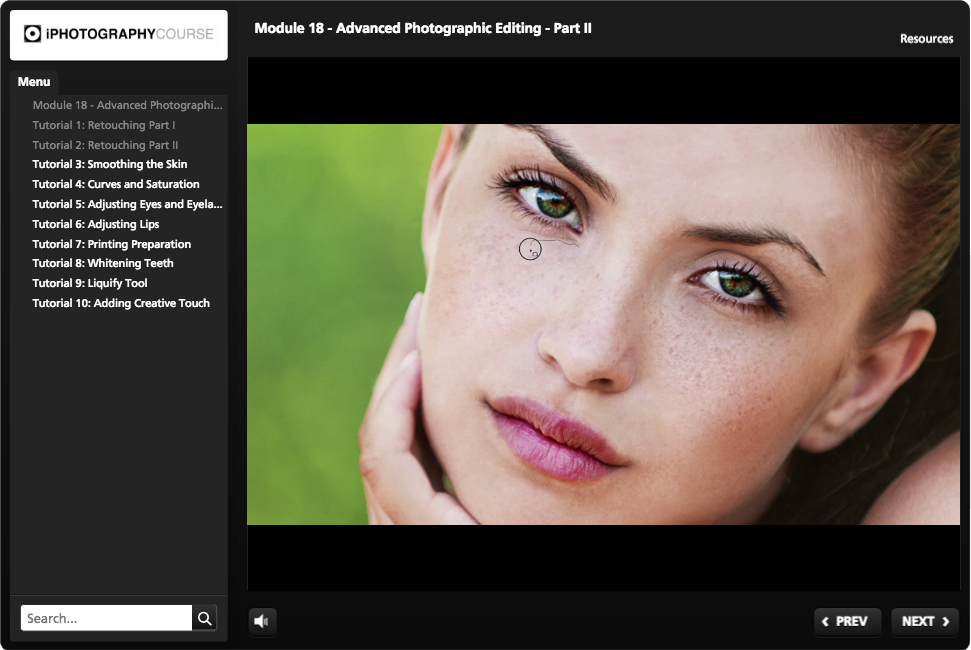Image resolution: width=971 pixels, height=650 pixels.
Task: Select the Menu tab
Action: 34,82
